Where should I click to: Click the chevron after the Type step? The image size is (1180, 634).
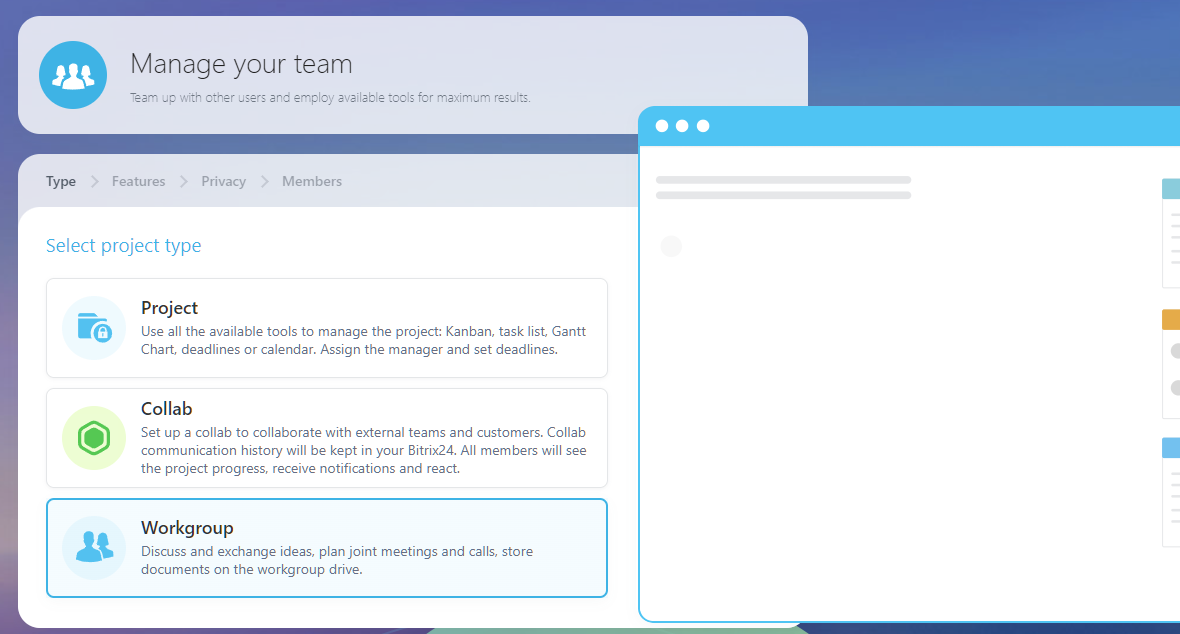[x=93, y=181]
